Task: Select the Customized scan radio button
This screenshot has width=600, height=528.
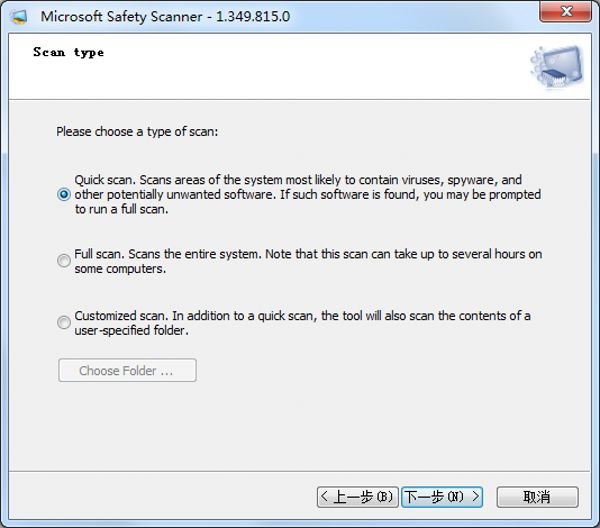Action: pyautogui.click(x=64, y=323)
